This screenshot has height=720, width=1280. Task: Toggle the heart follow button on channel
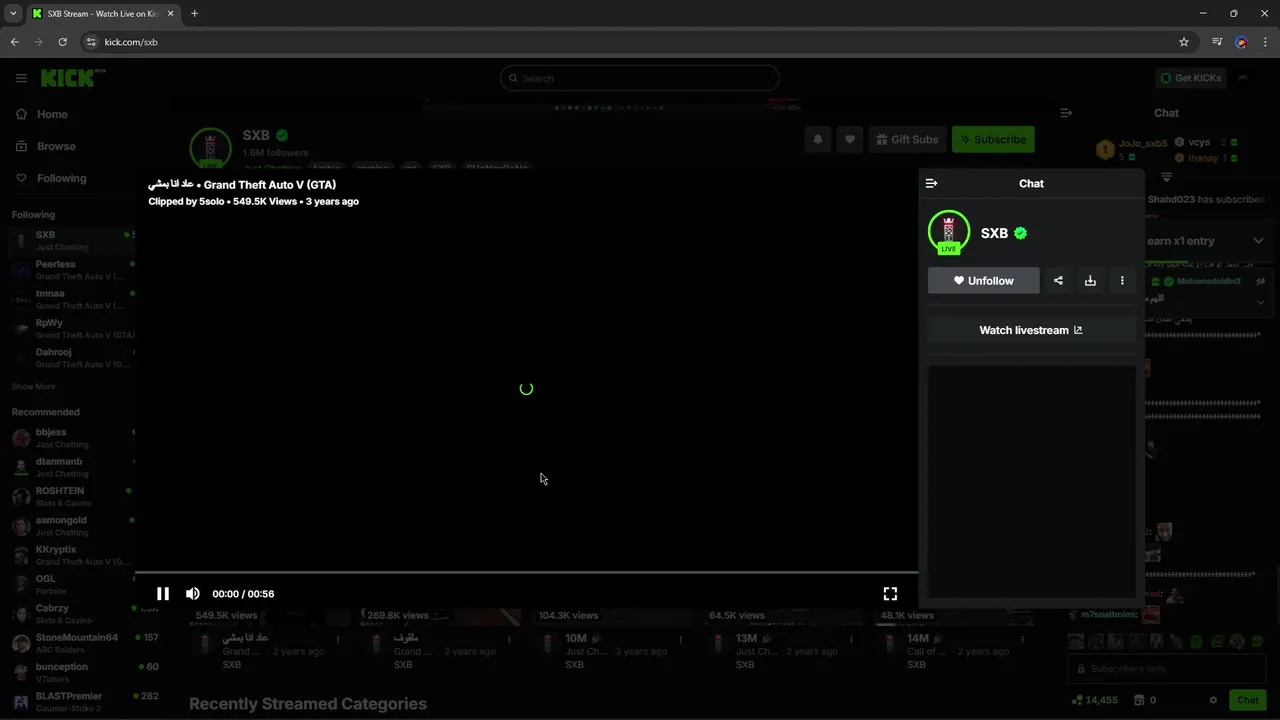[850, 140]
